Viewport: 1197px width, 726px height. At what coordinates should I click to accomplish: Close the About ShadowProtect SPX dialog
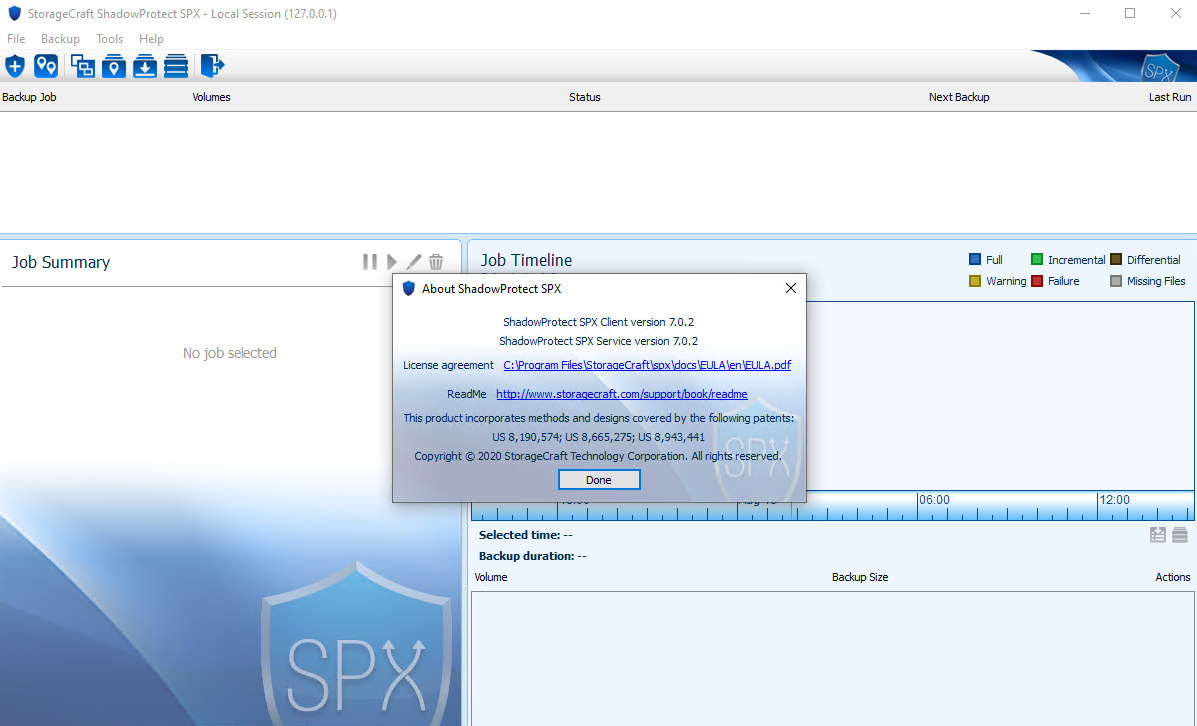click(x=790, y=288)
